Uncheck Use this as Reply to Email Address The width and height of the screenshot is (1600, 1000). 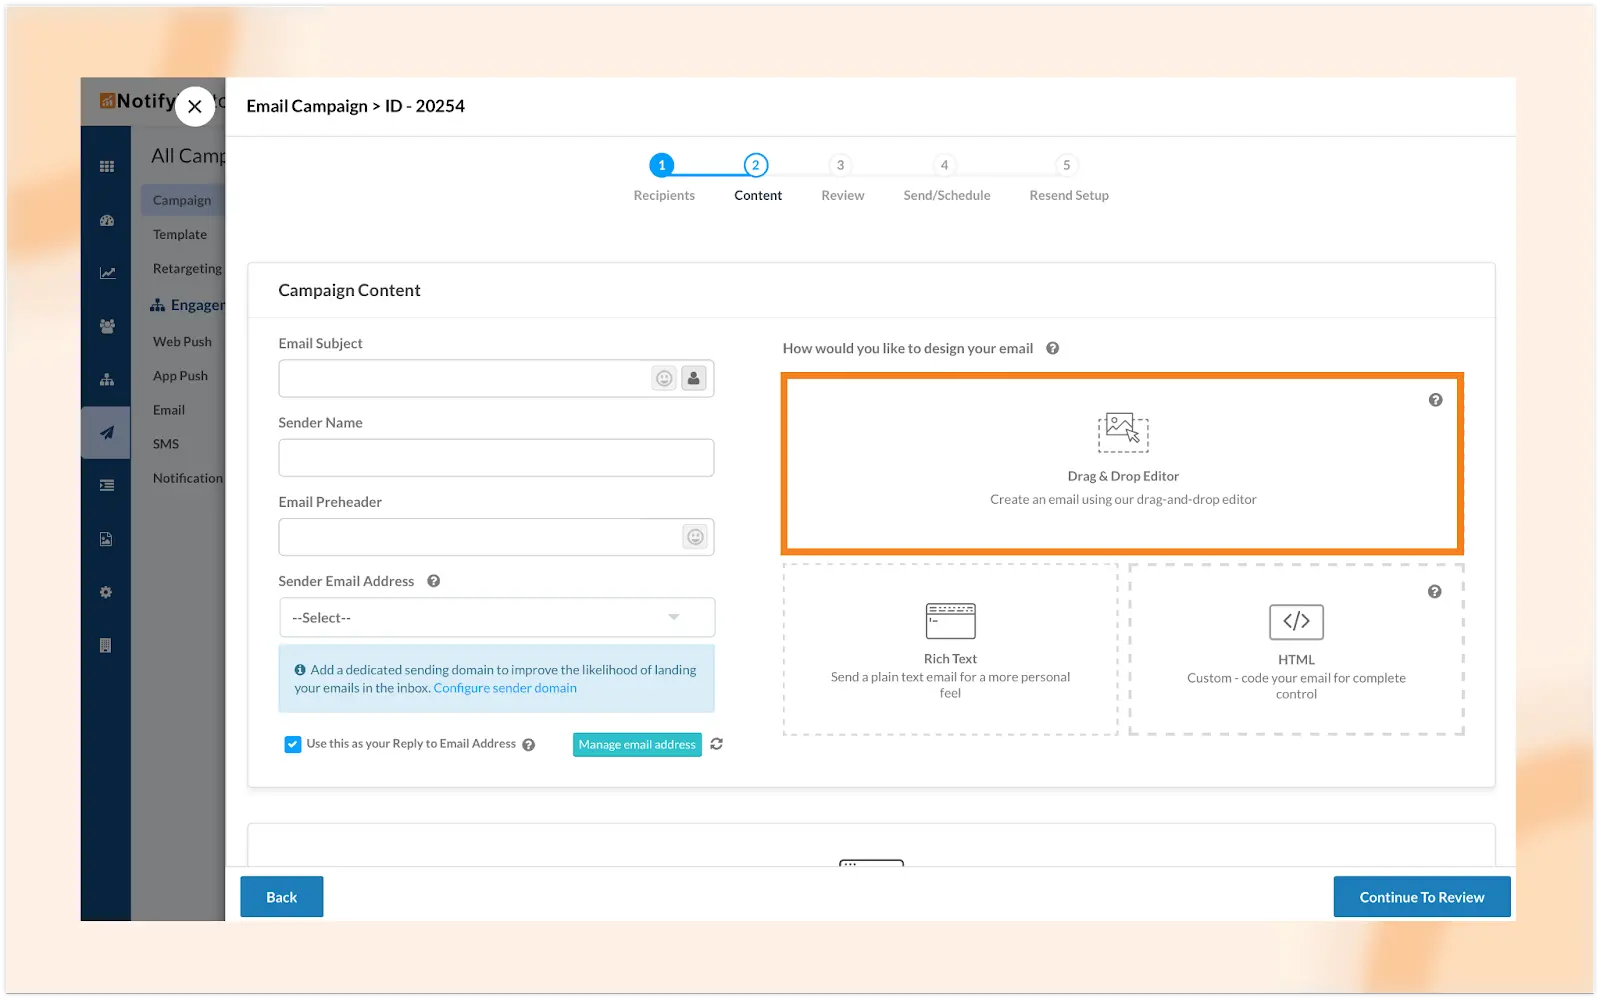pyautogui.click(x=293, y=744)
